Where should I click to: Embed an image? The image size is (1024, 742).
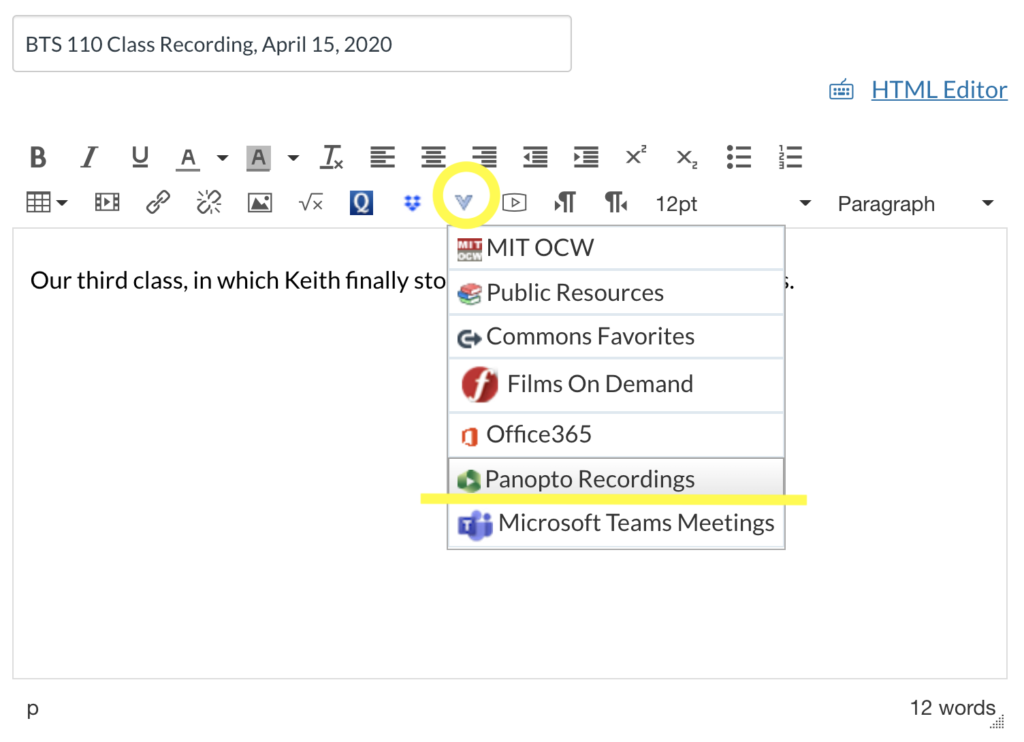click(260, 202)
